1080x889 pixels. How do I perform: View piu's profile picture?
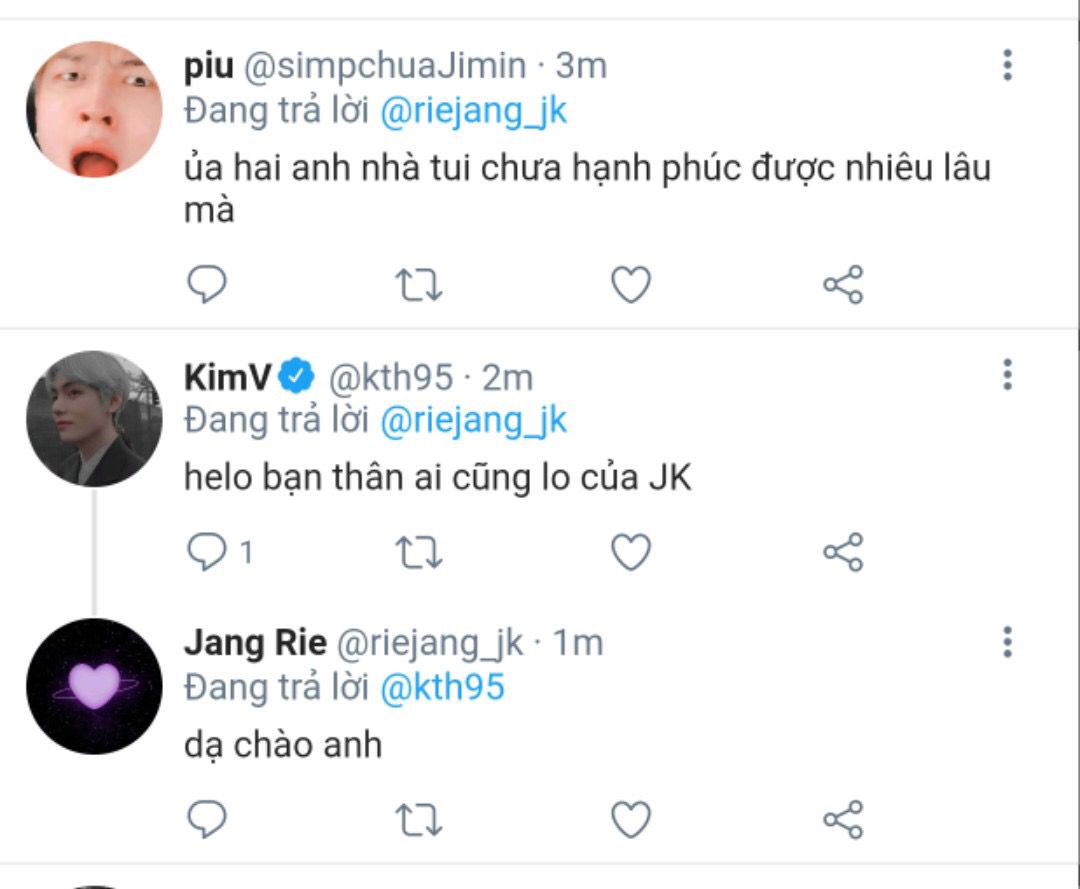click(94, 109)
